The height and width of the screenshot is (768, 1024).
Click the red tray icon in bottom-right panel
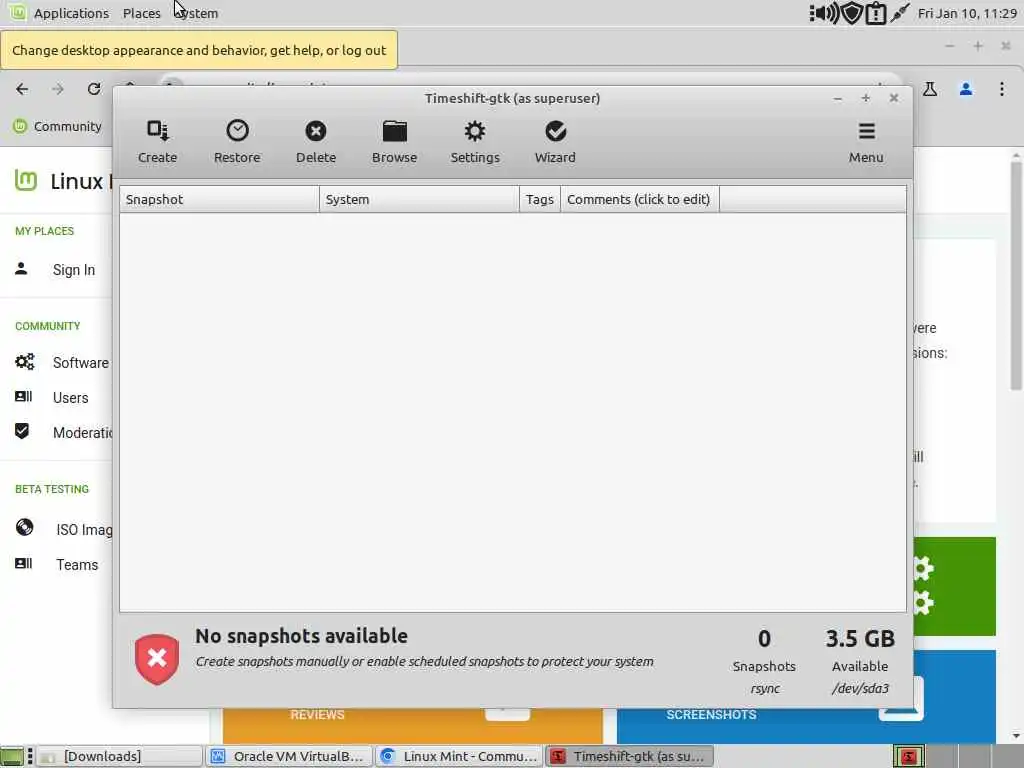pos(908,756)
